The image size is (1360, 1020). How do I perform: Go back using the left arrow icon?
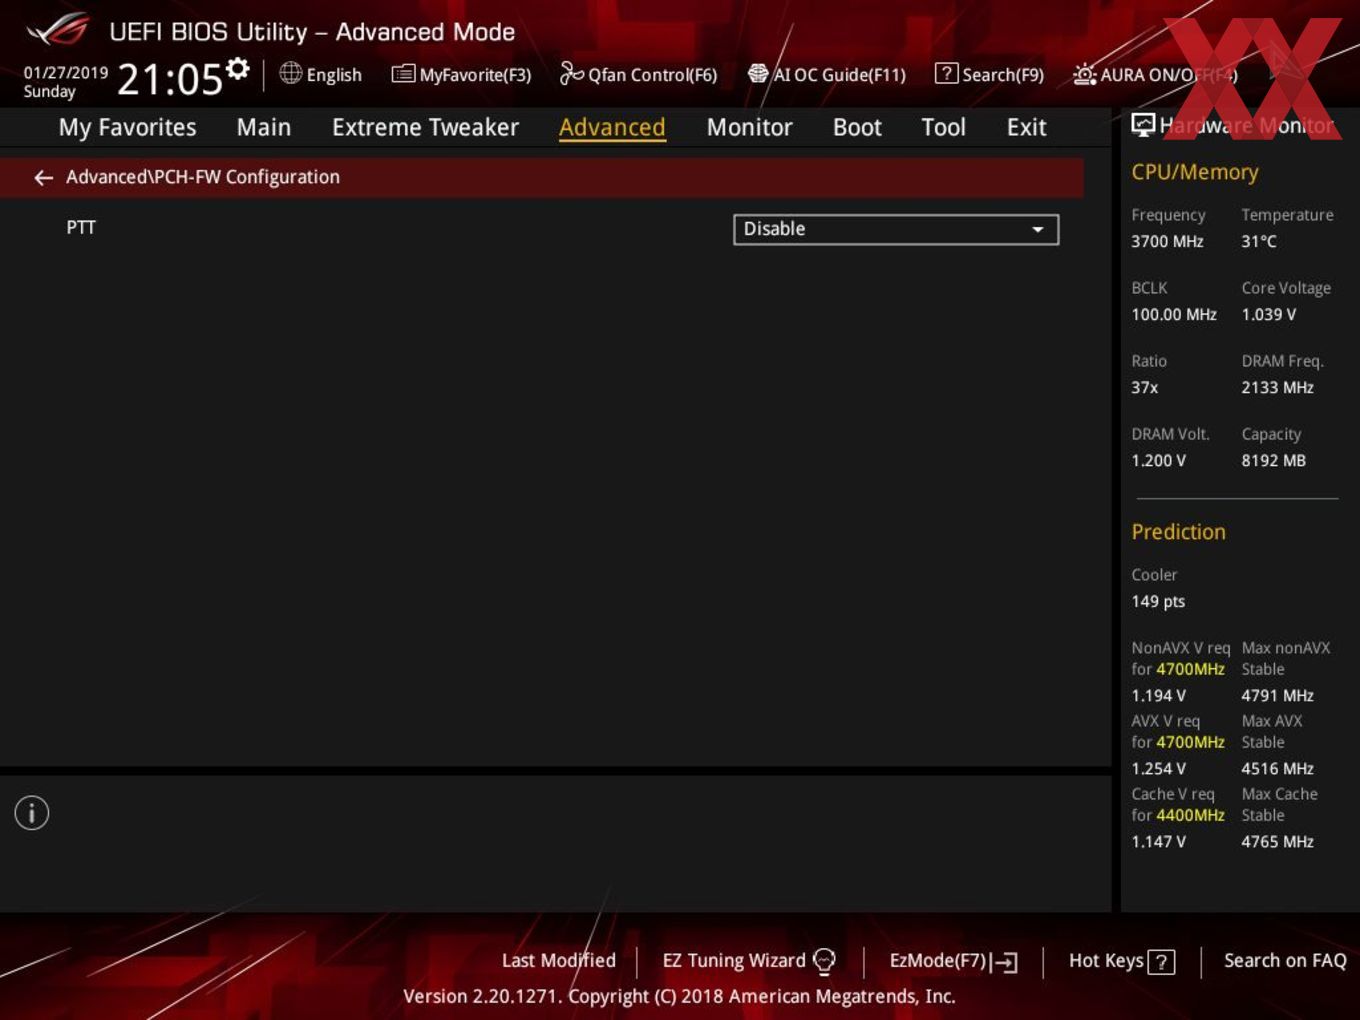[x=43, y=178]
